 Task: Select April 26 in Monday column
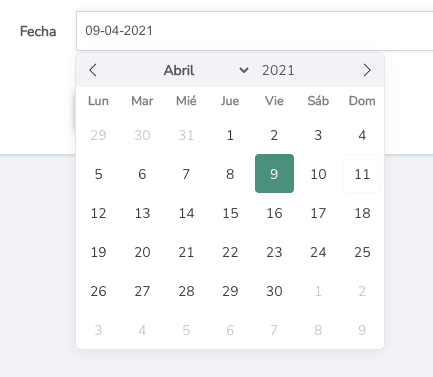98,291
